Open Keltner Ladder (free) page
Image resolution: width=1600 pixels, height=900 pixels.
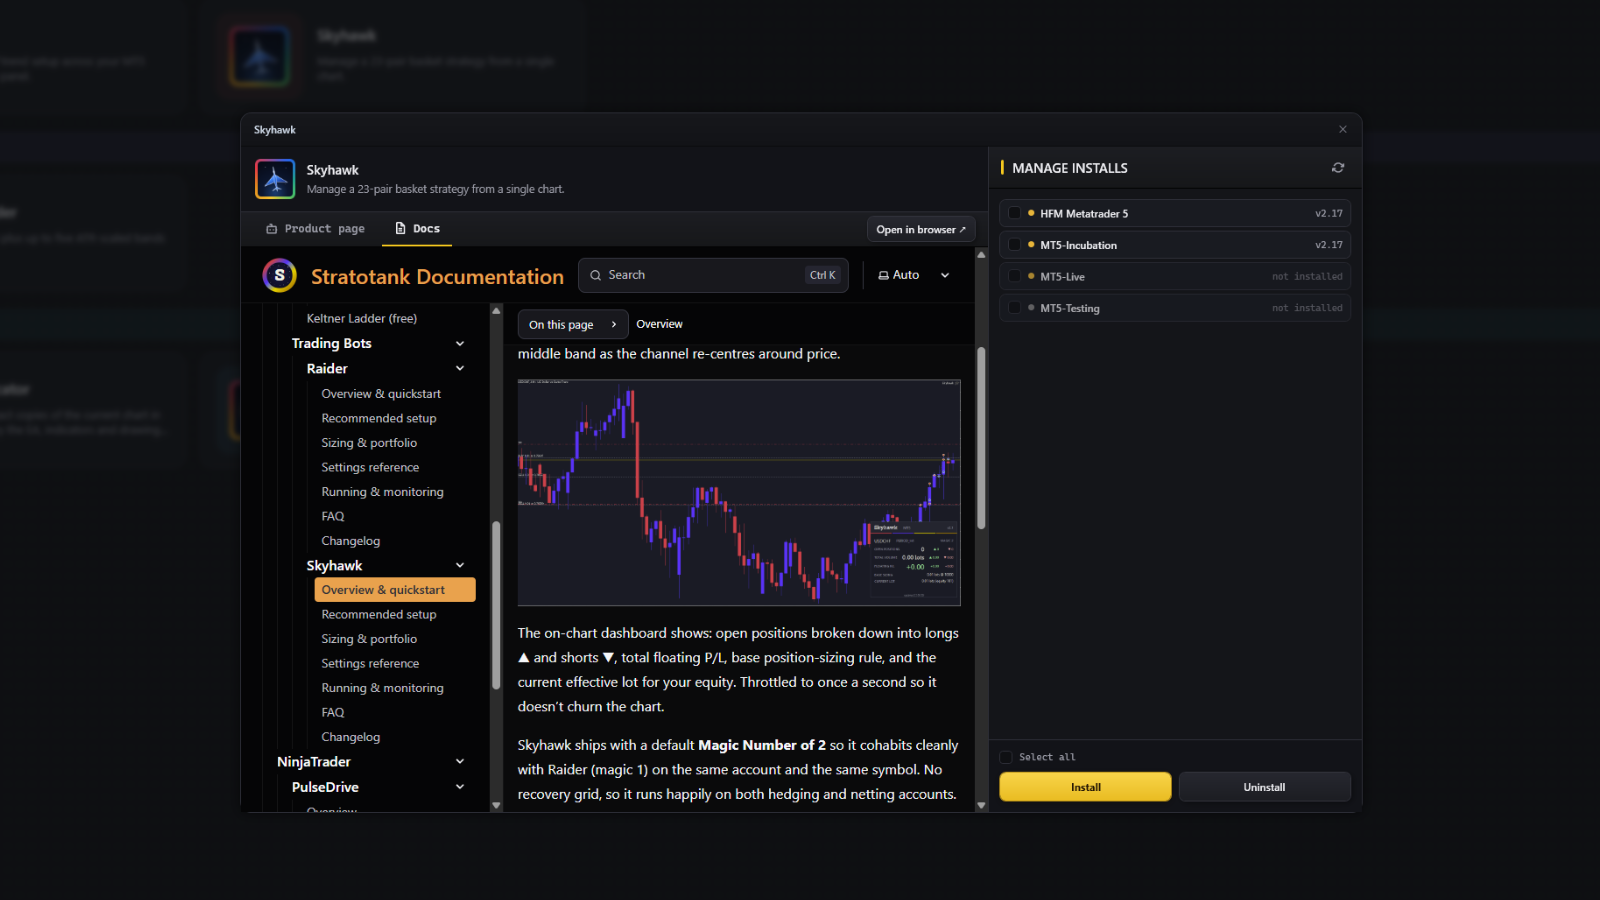tap(362, 318)
